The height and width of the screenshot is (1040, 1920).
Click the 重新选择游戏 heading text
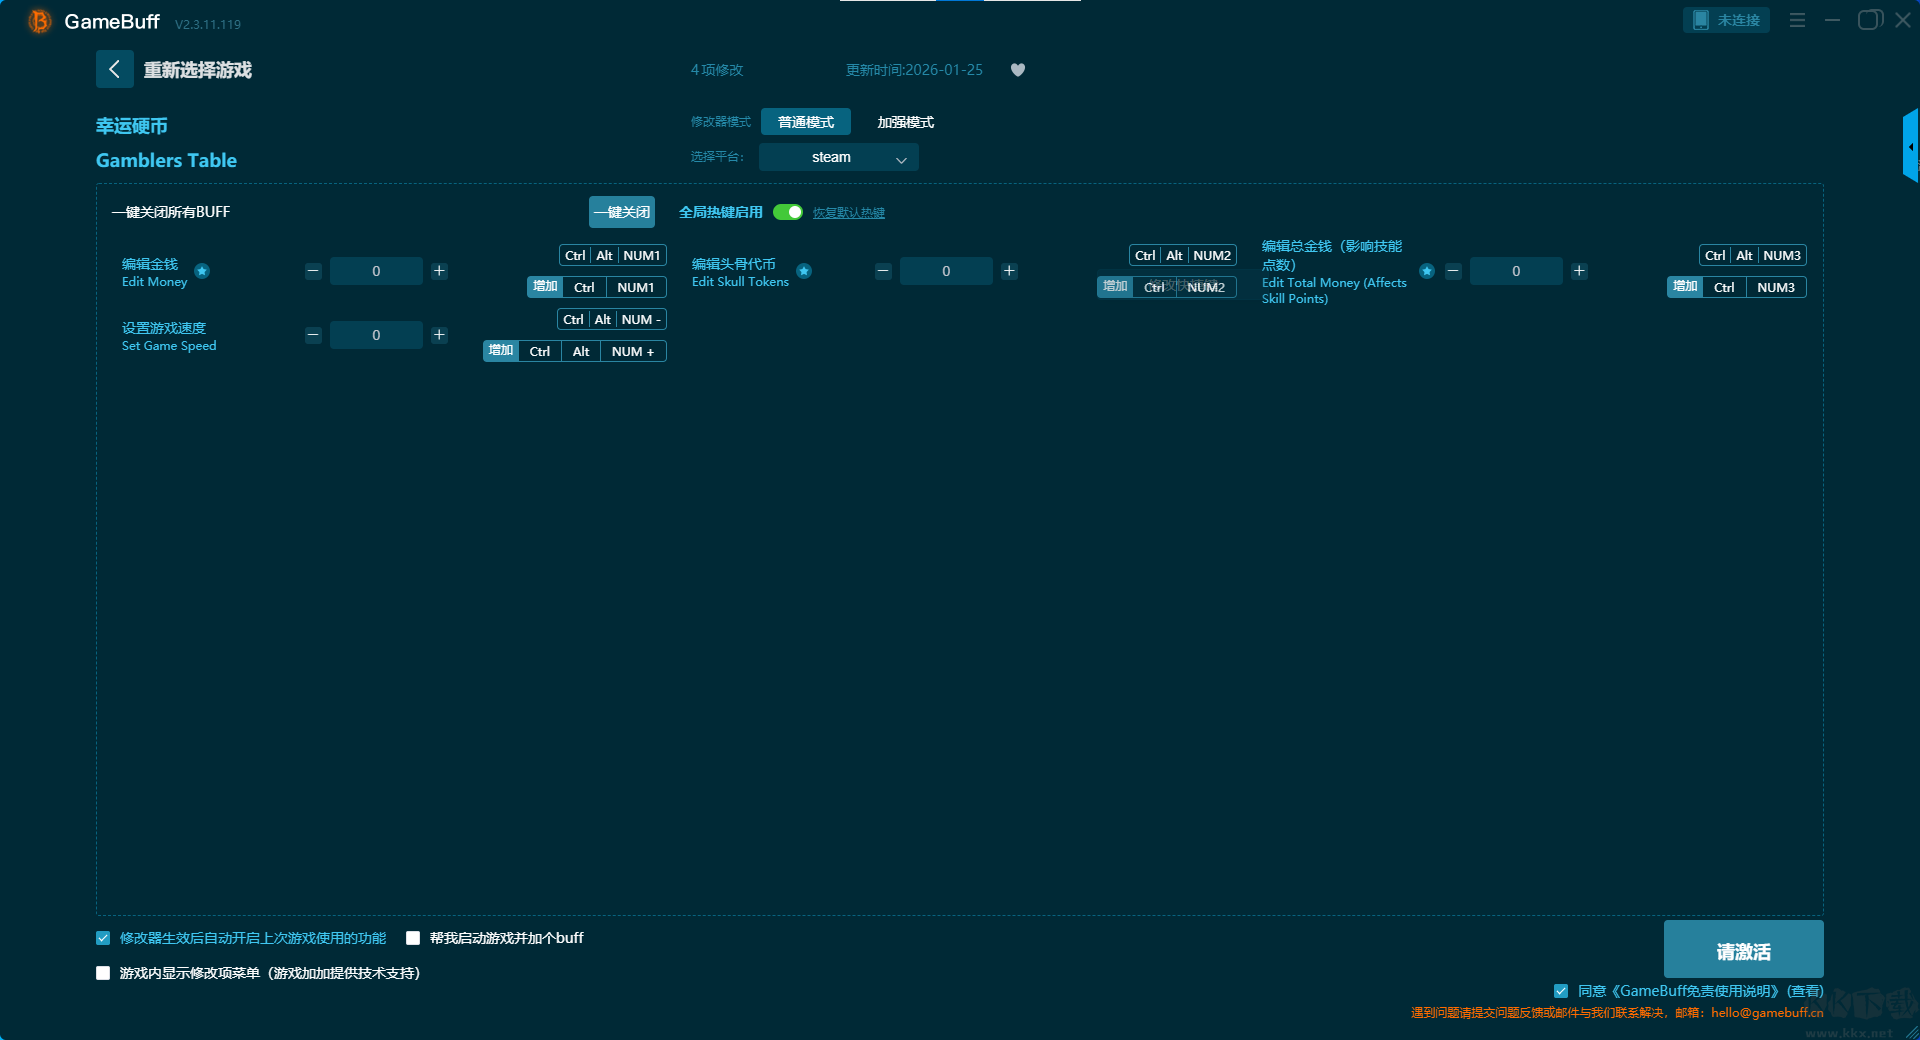[x=198, y=70]
